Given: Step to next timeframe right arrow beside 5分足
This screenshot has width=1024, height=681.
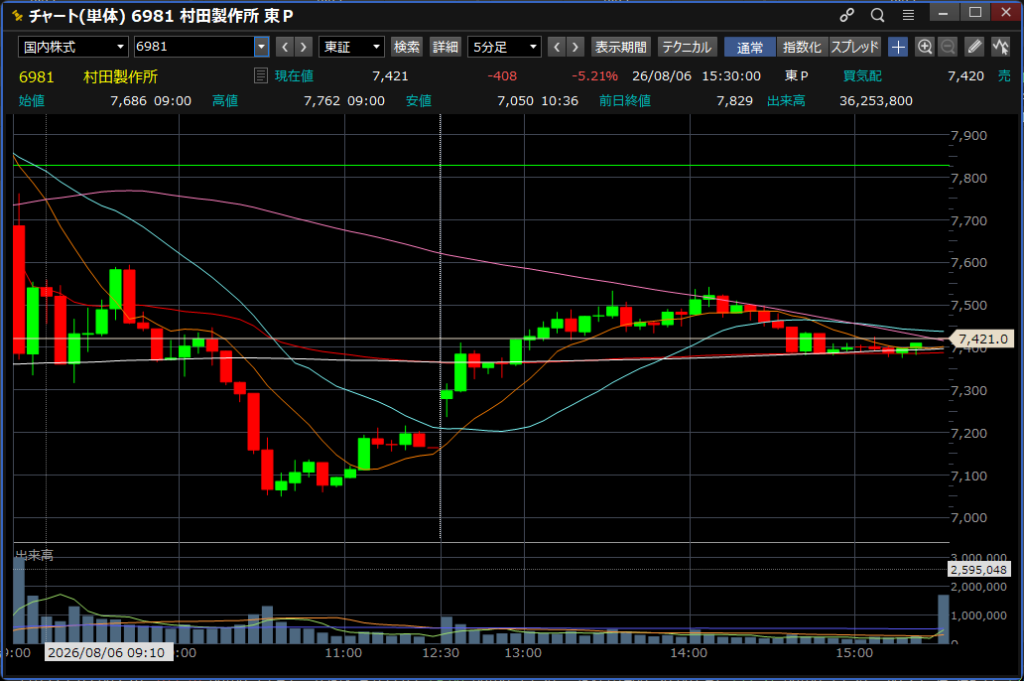Looking at the screenshot, I should [575, 47].
